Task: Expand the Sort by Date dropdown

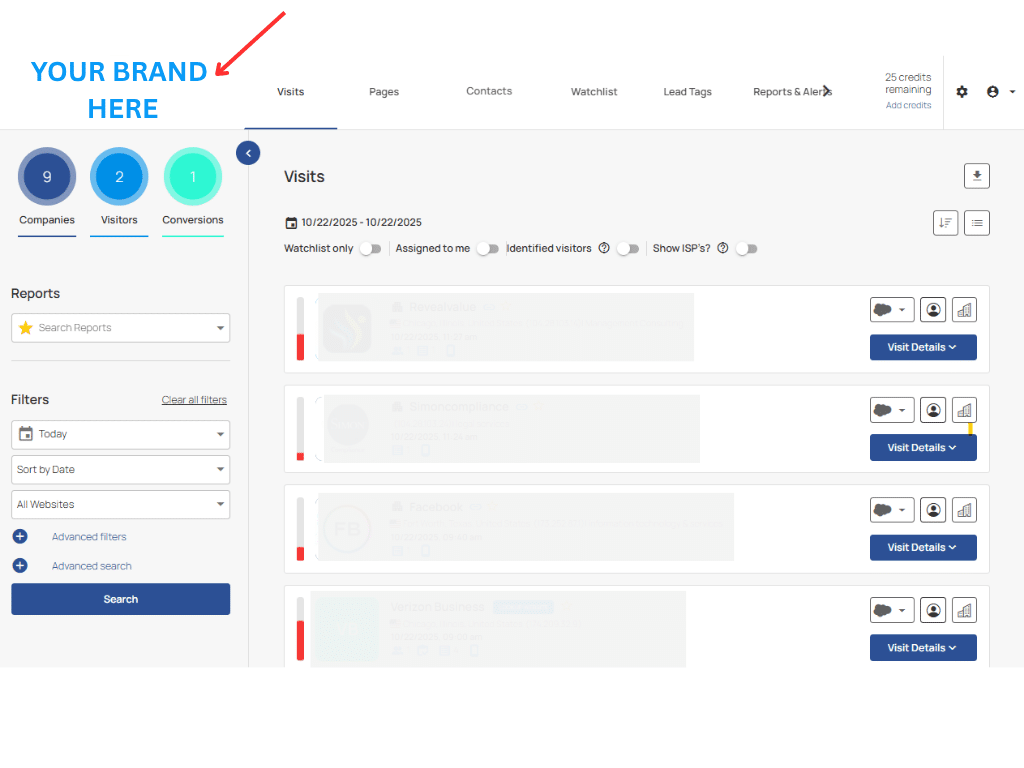Action: [120, 469]
